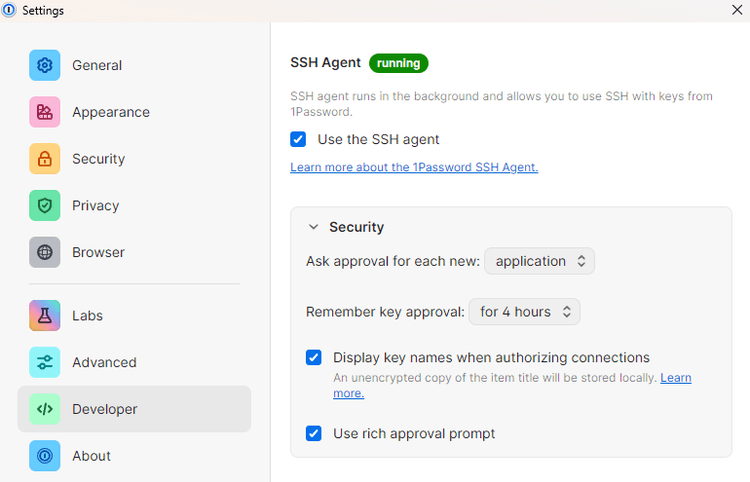Click the Developer code brackets icon
This screenshot has height=482, width=750.
click(x=44, y=409)
